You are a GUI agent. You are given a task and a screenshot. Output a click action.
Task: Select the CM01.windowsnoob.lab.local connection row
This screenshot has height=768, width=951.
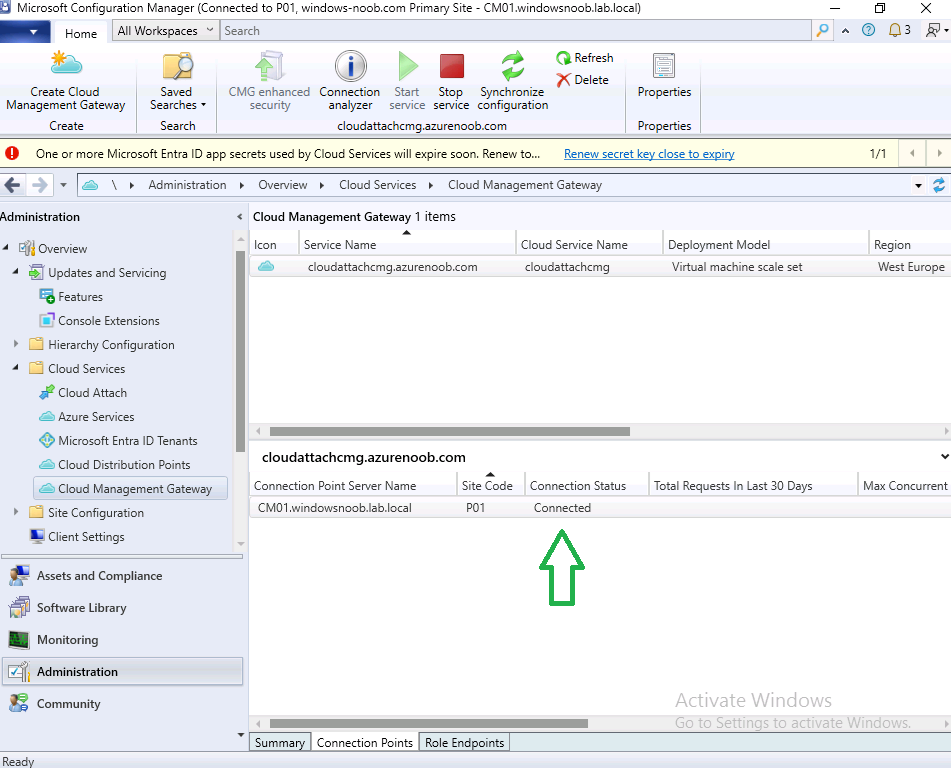600,508
